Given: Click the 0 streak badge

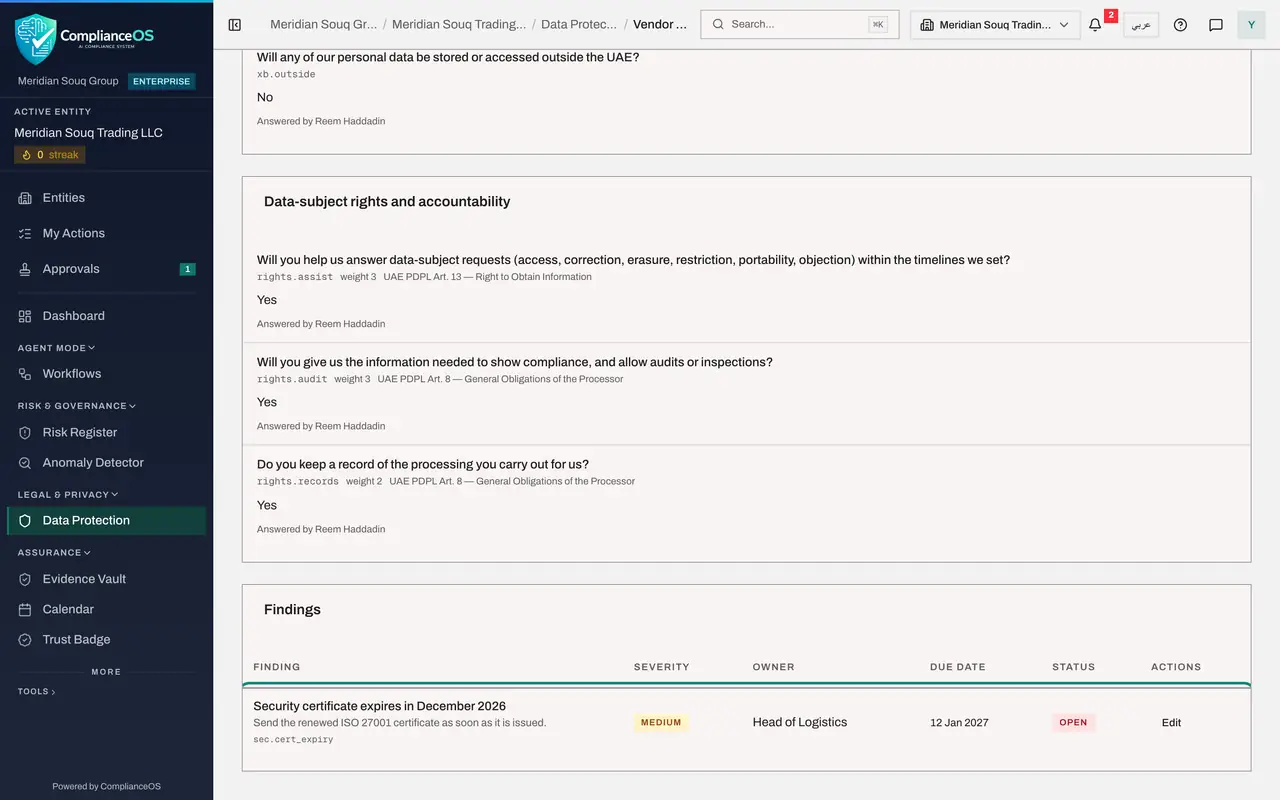Looking at the screenshot, I should (x=50, y=155).
